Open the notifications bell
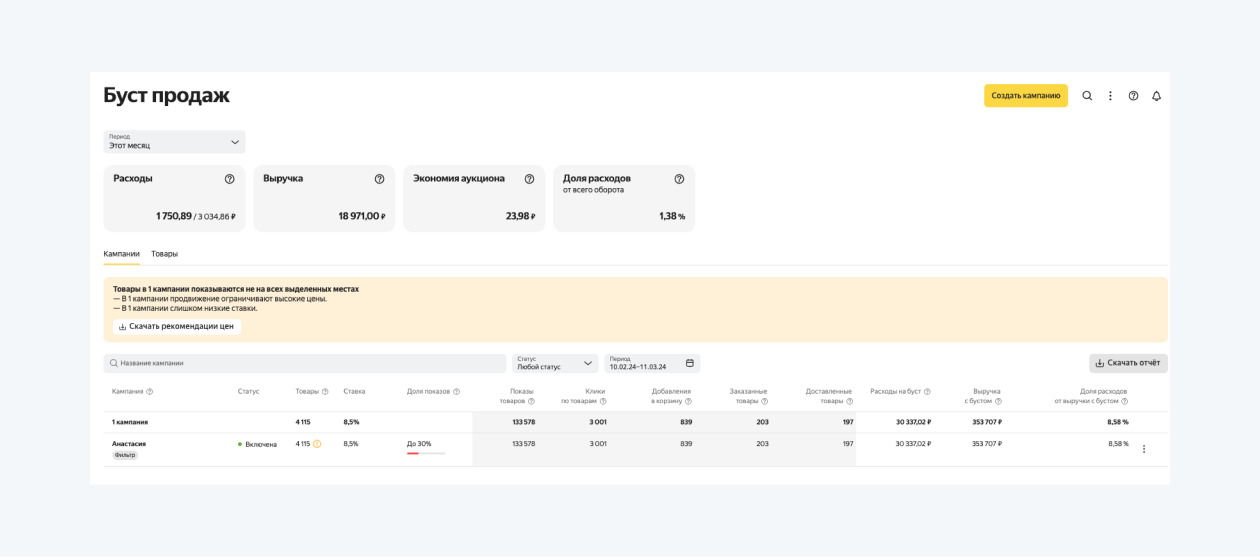The height and width of the screenshot is (557, 1260). (1156, 96)
